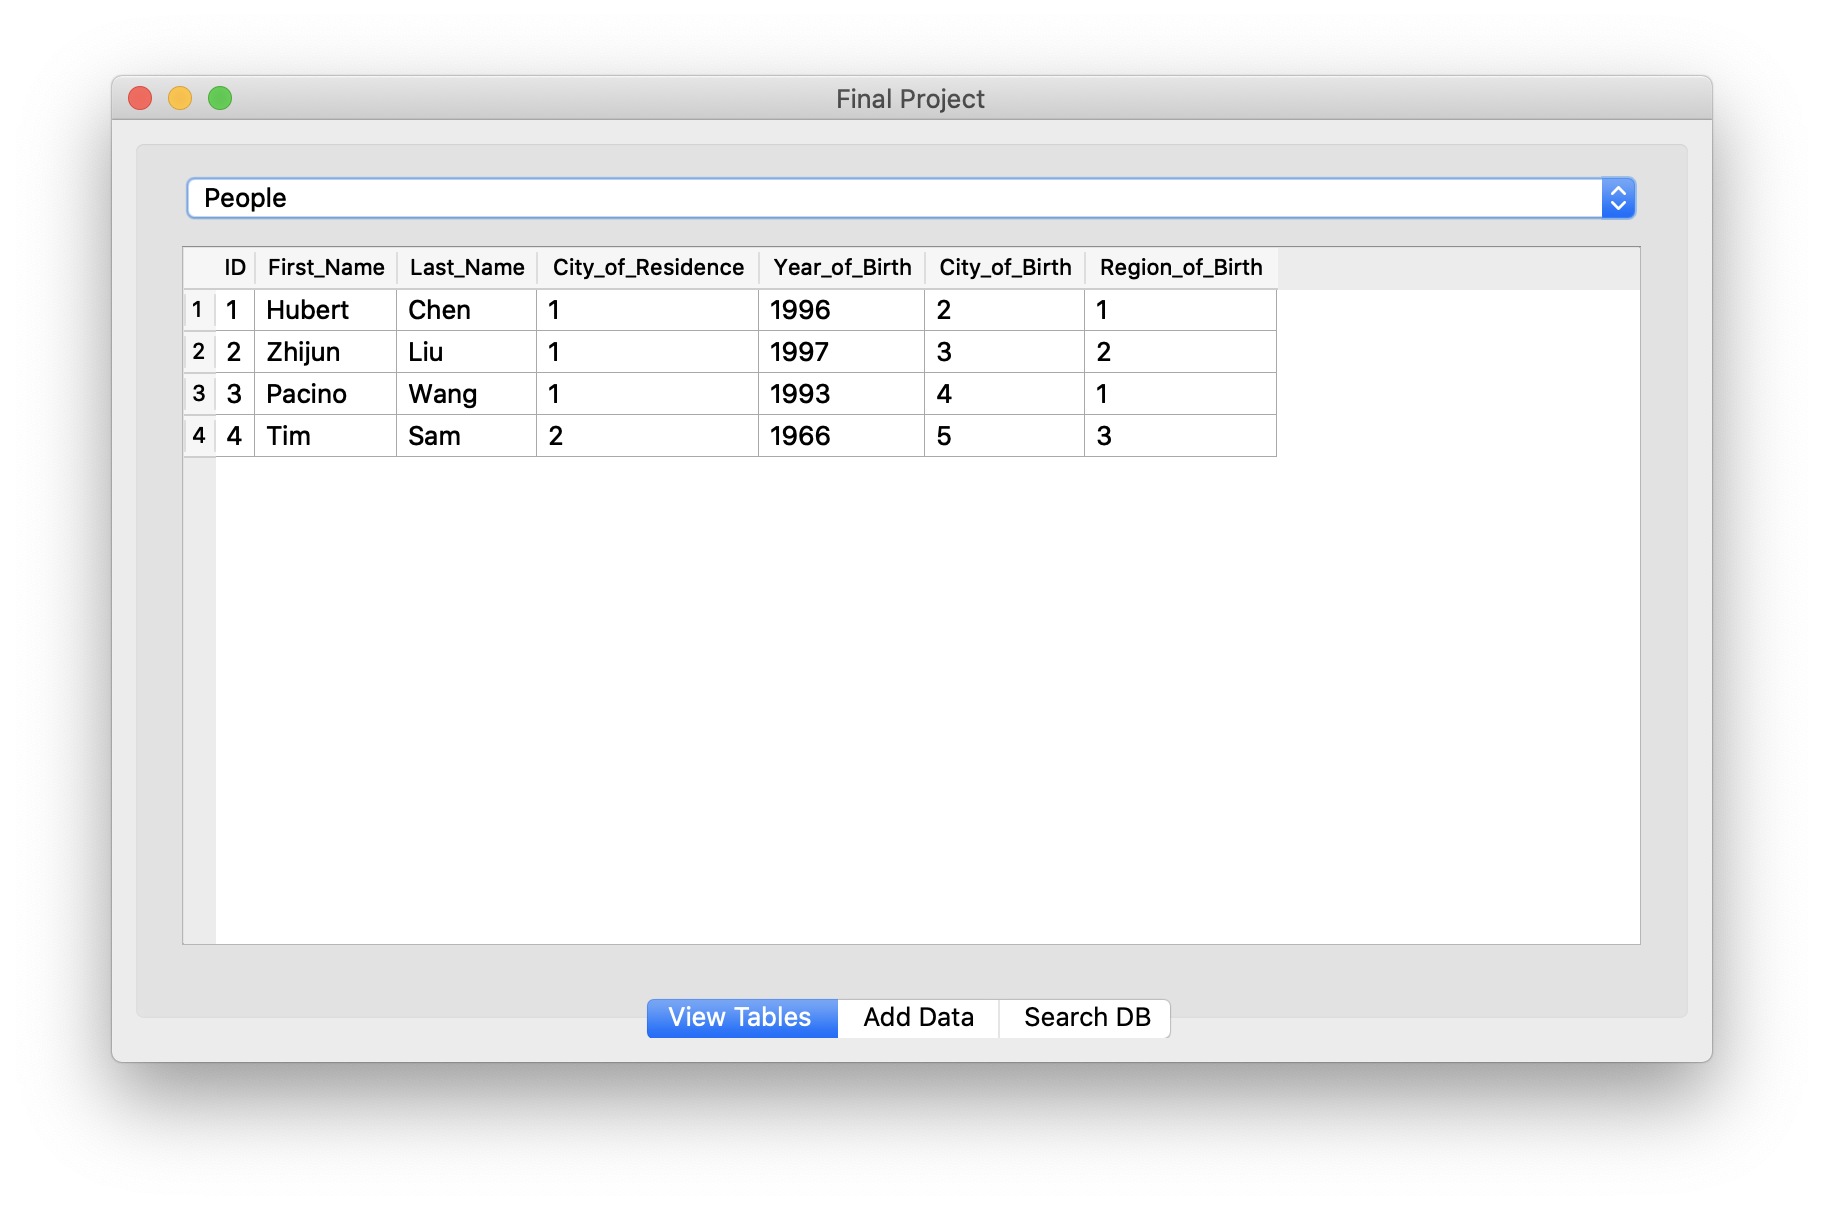The width and height of the screenshot is (1824, 1210).
Task: Select the cell 'Hubert'
Action: tap(326, 310)
